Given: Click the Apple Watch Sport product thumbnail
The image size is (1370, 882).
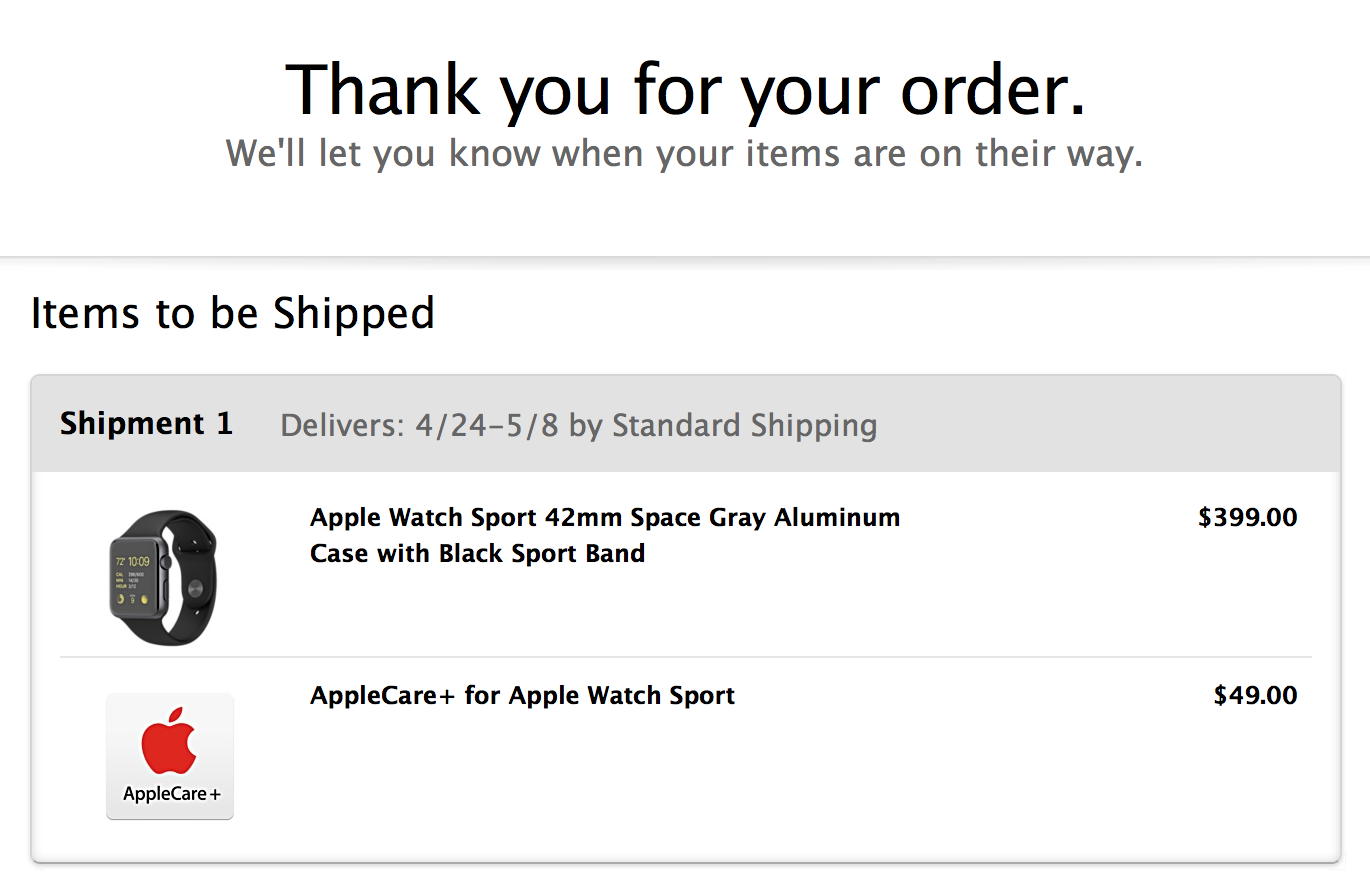Looking at the screenshot, I should point(163,577).
